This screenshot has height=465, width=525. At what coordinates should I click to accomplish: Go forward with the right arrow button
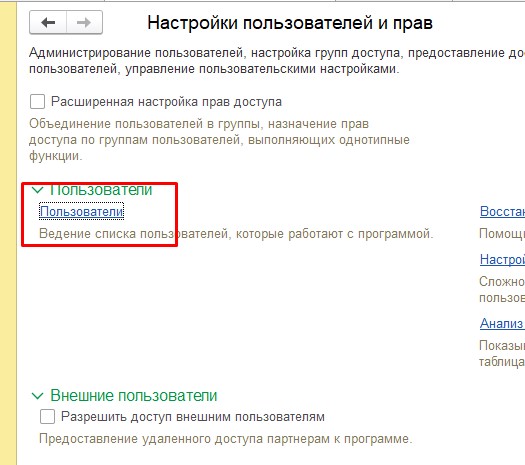84,22
